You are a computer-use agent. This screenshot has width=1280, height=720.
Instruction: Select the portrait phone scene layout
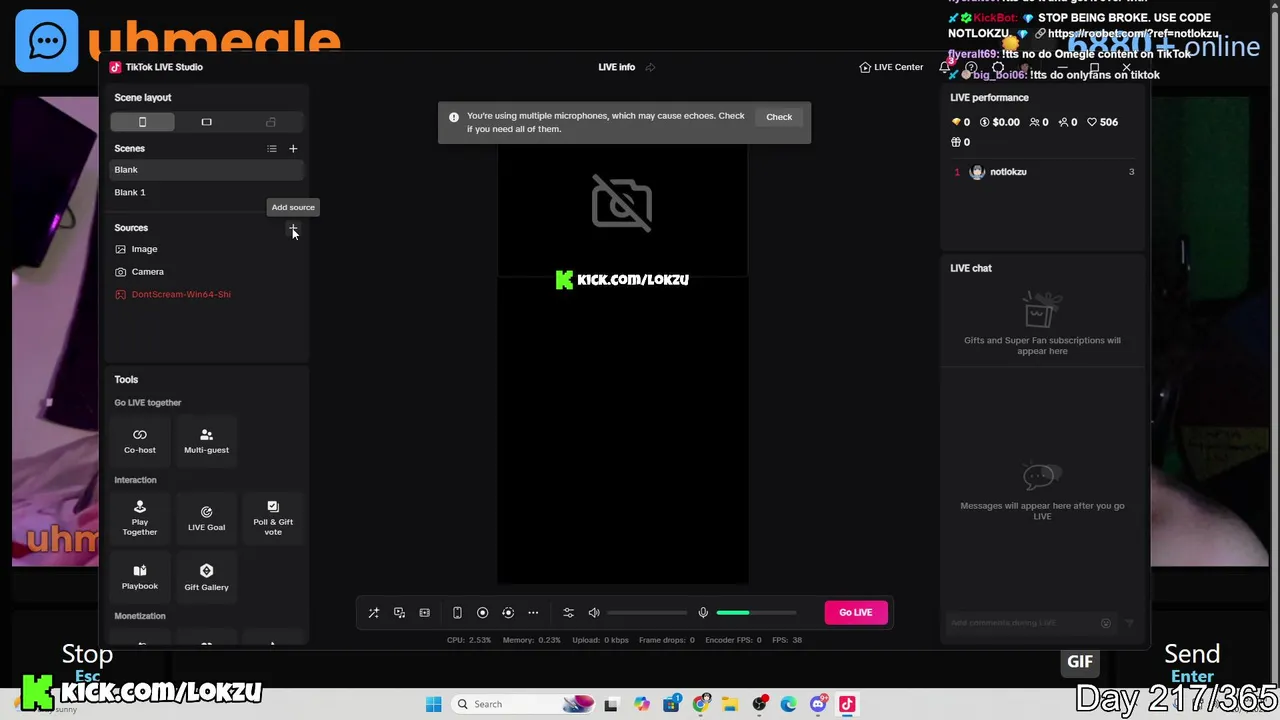coord(142,122)
